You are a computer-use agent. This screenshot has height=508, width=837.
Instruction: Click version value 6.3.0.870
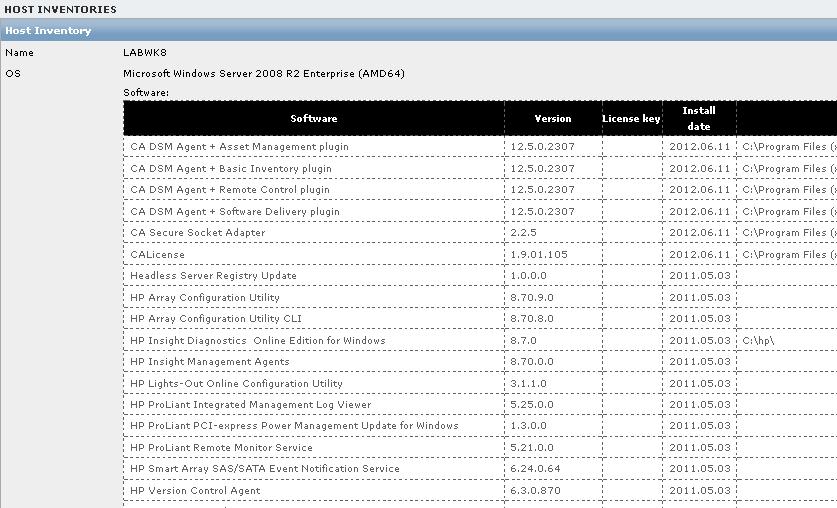click(535, 490)
